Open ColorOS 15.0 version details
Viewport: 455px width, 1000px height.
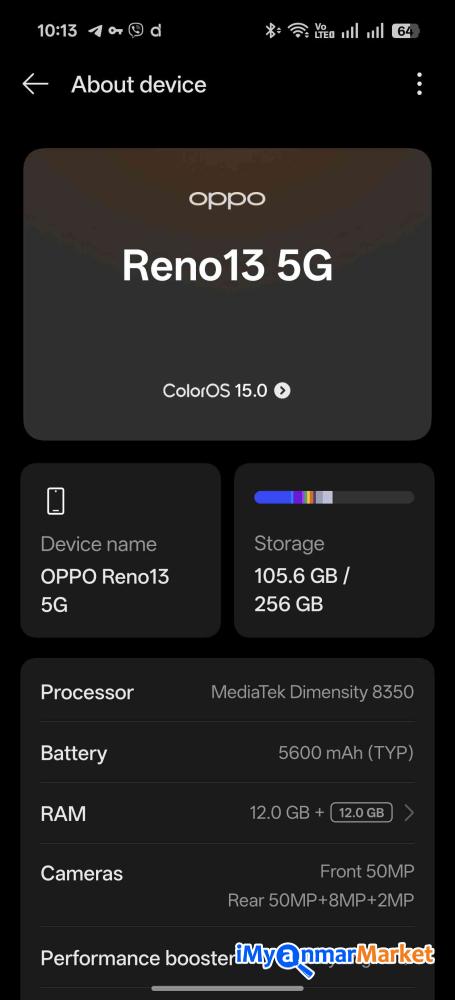click(x=227, y=390)
